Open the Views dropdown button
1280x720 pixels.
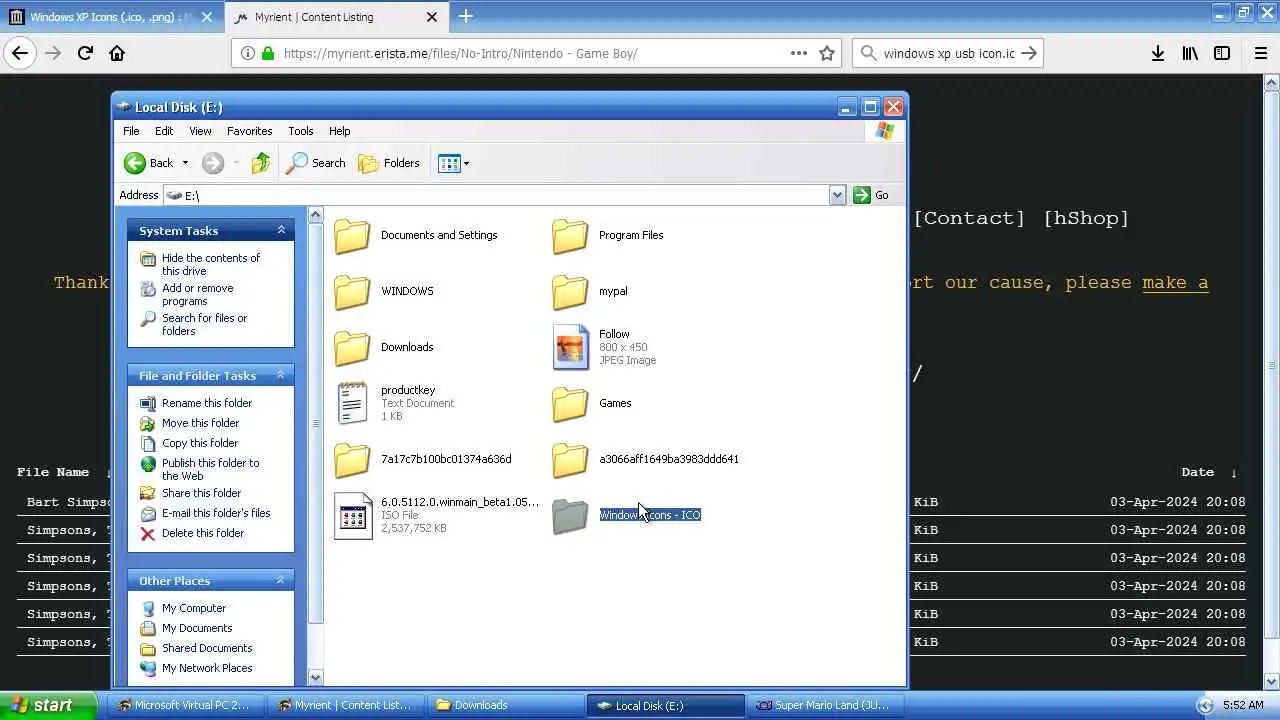coord(453,163)
